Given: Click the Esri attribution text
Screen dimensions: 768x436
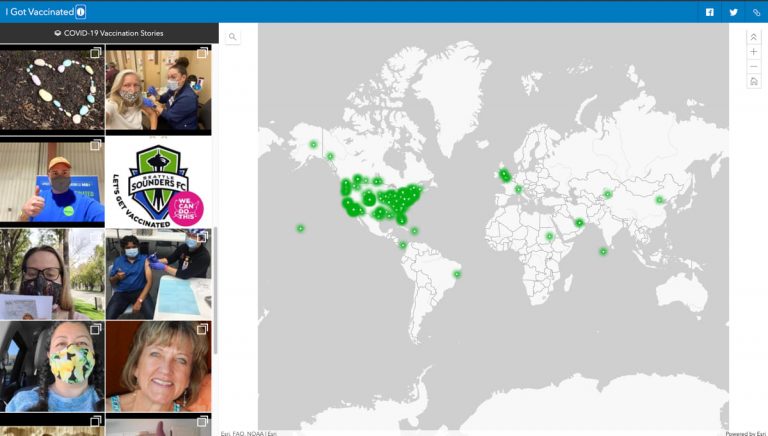Looking at the screenshot, I should (248, 434).
